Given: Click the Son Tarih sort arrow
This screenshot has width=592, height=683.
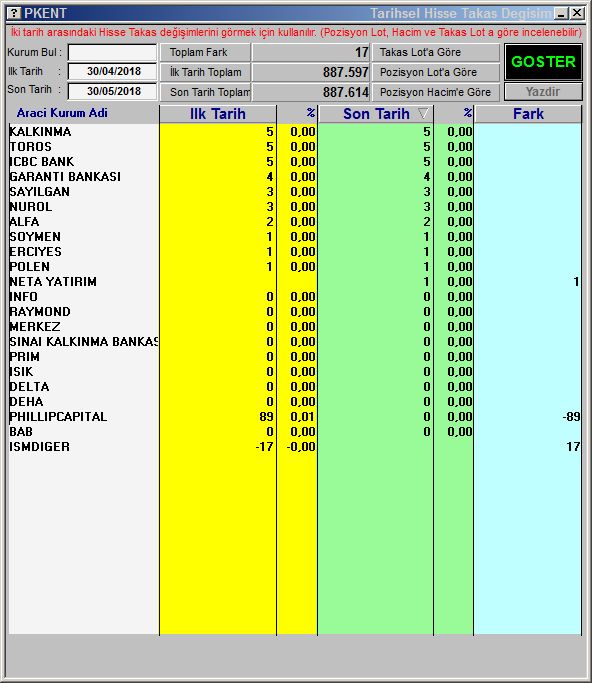Looking at the screenshot, I should (423, 114).
